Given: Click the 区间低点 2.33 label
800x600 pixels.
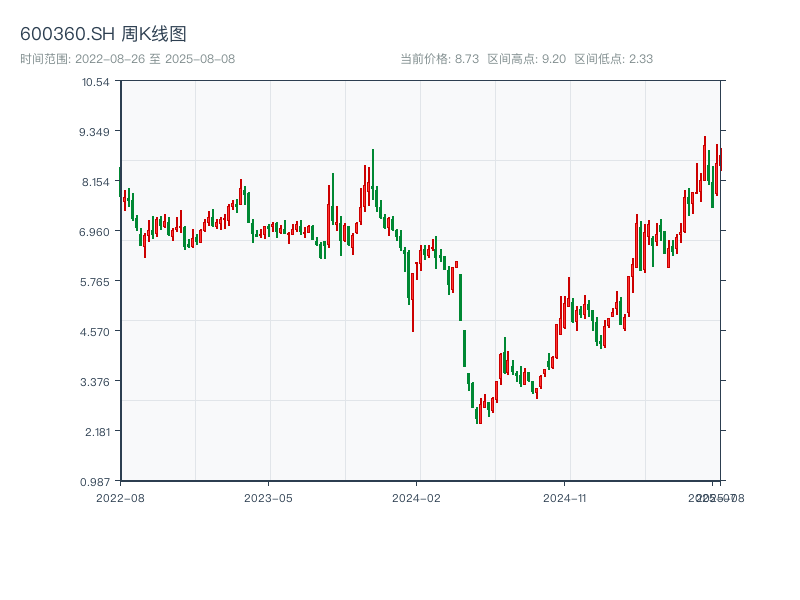Looking at the screenshot, I should (613, 59).
